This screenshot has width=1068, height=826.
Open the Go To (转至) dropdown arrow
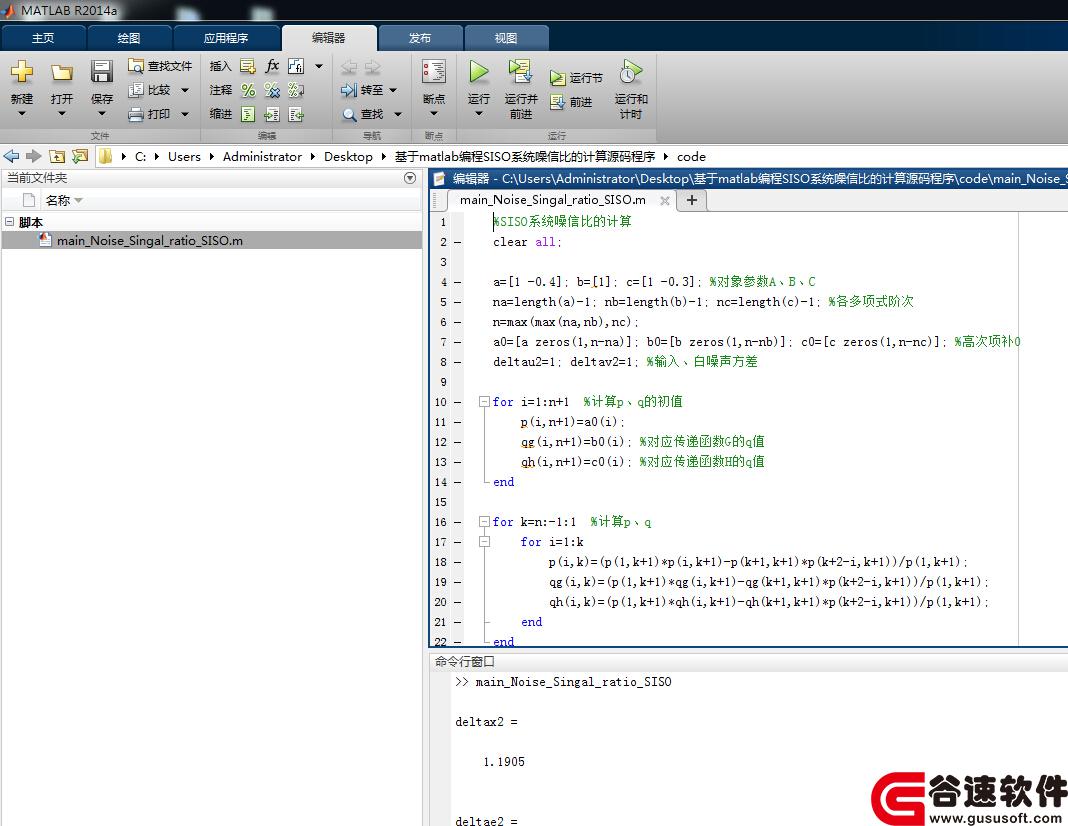pos(393,90)
